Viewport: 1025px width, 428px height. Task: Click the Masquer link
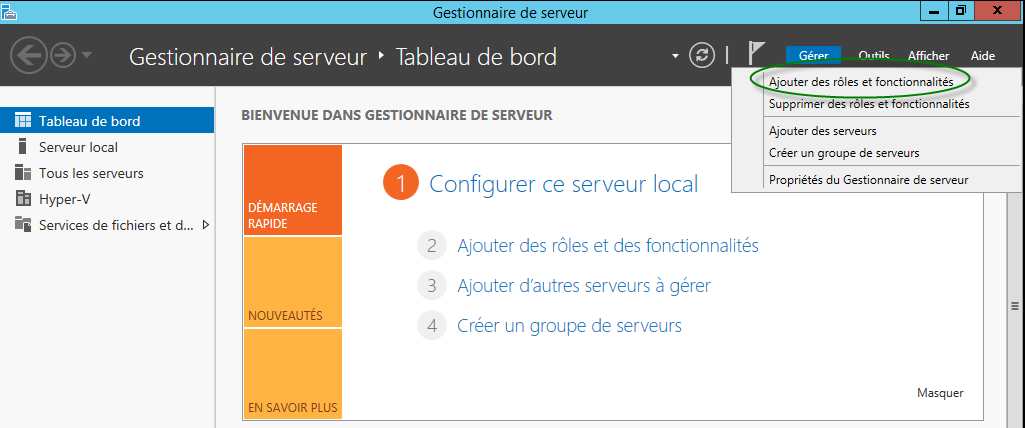(x=940, y=393)
